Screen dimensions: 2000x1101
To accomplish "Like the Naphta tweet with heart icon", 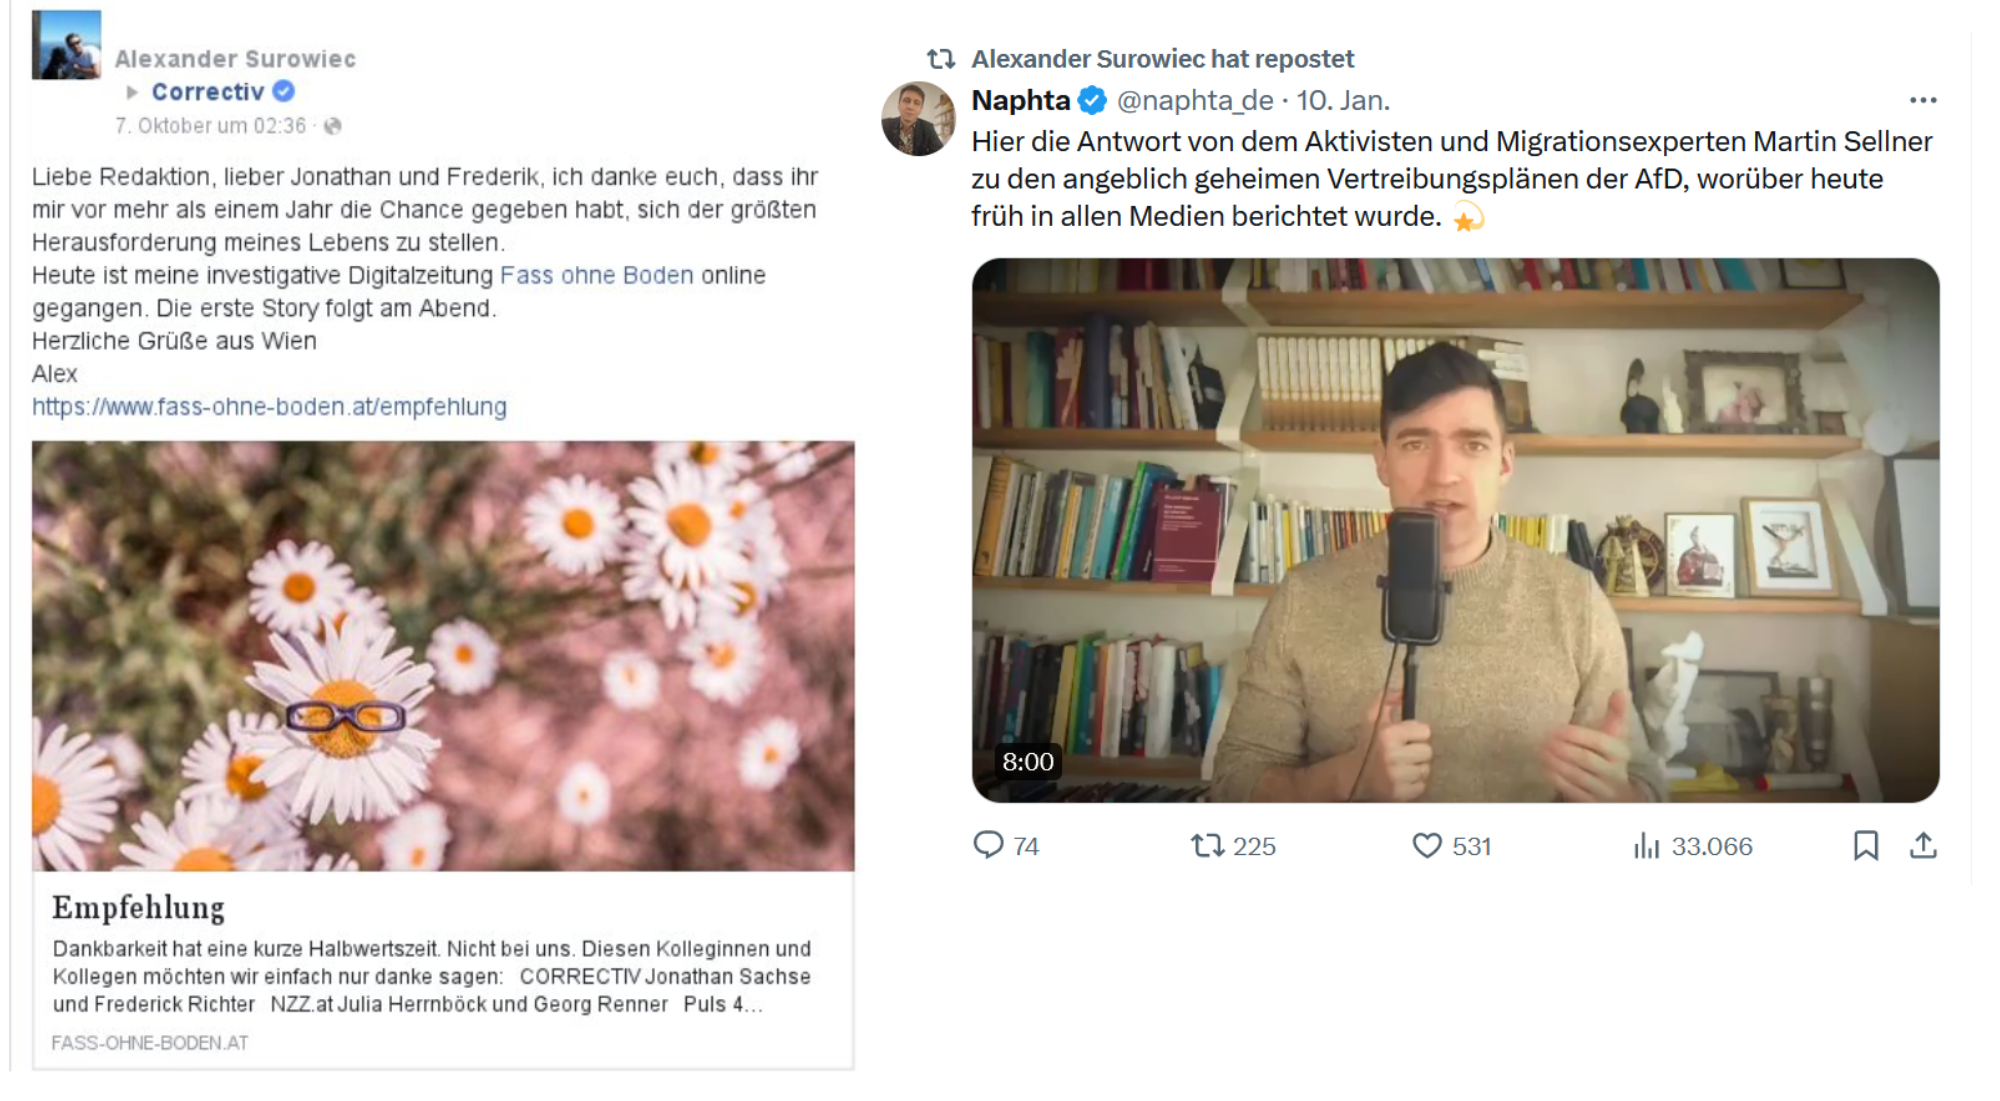I will [1426, 846].
